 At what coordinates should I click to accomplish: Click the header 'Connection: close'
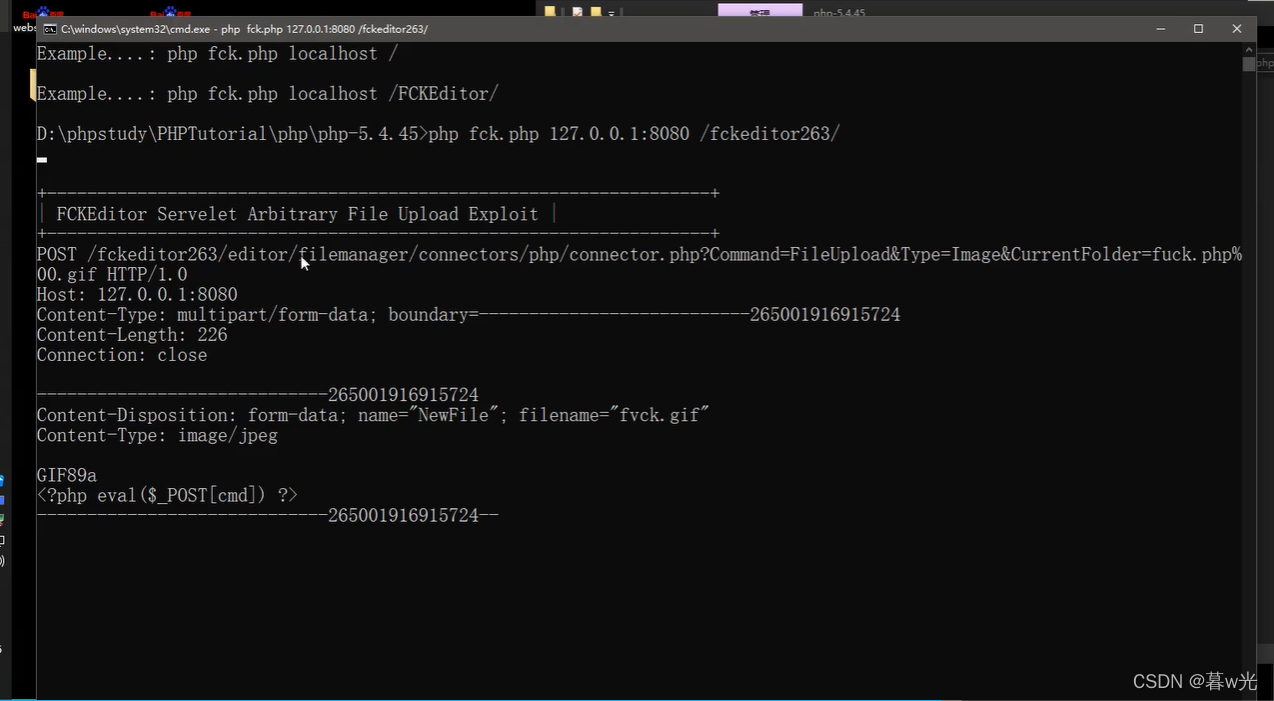click(122, 355)
